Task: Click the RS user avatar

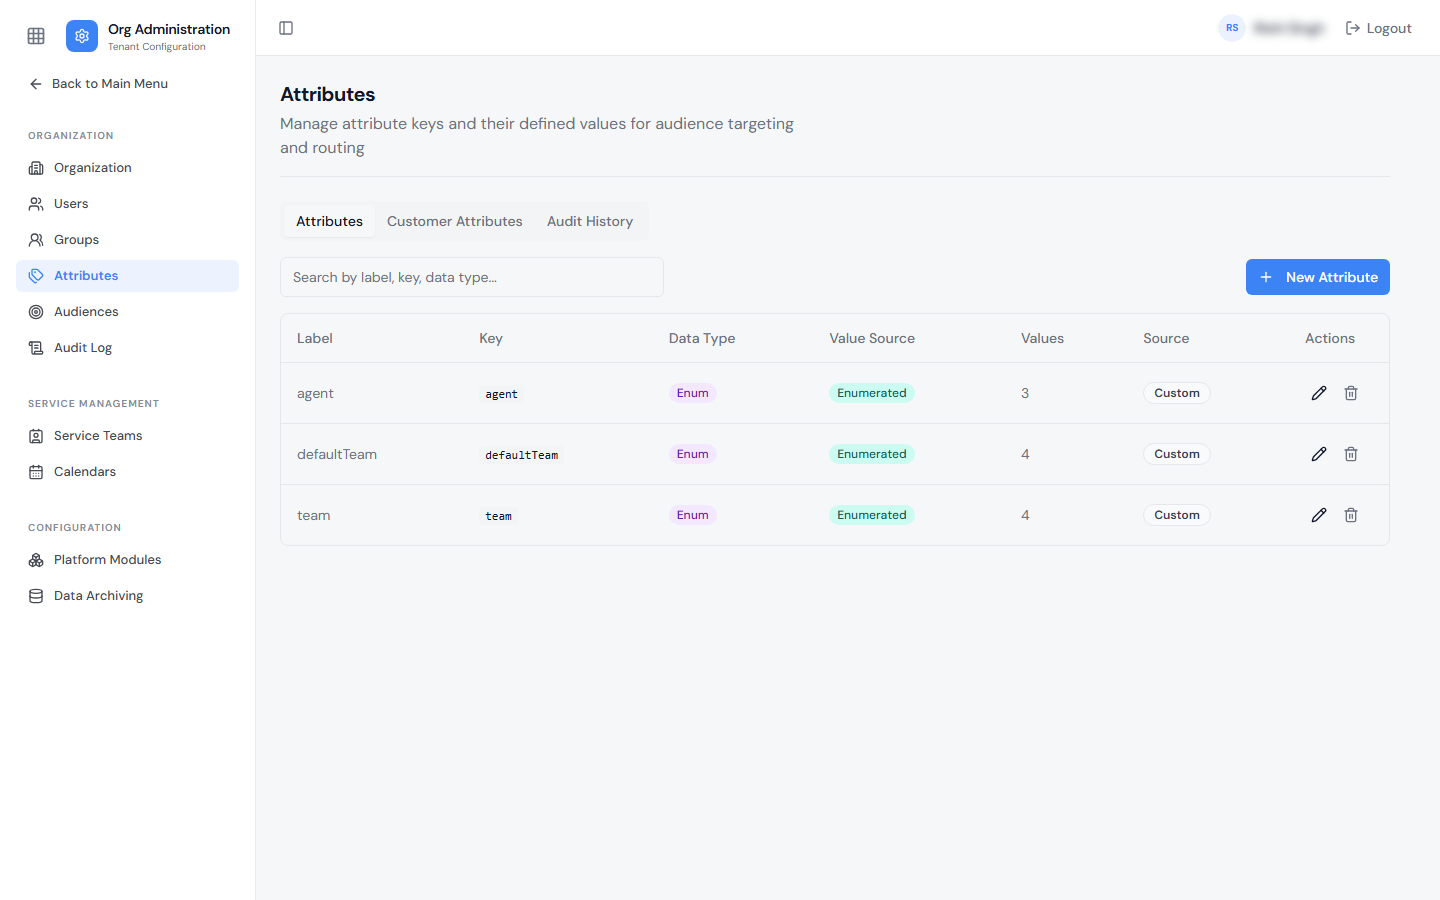Action: [x=1232, y=28]
